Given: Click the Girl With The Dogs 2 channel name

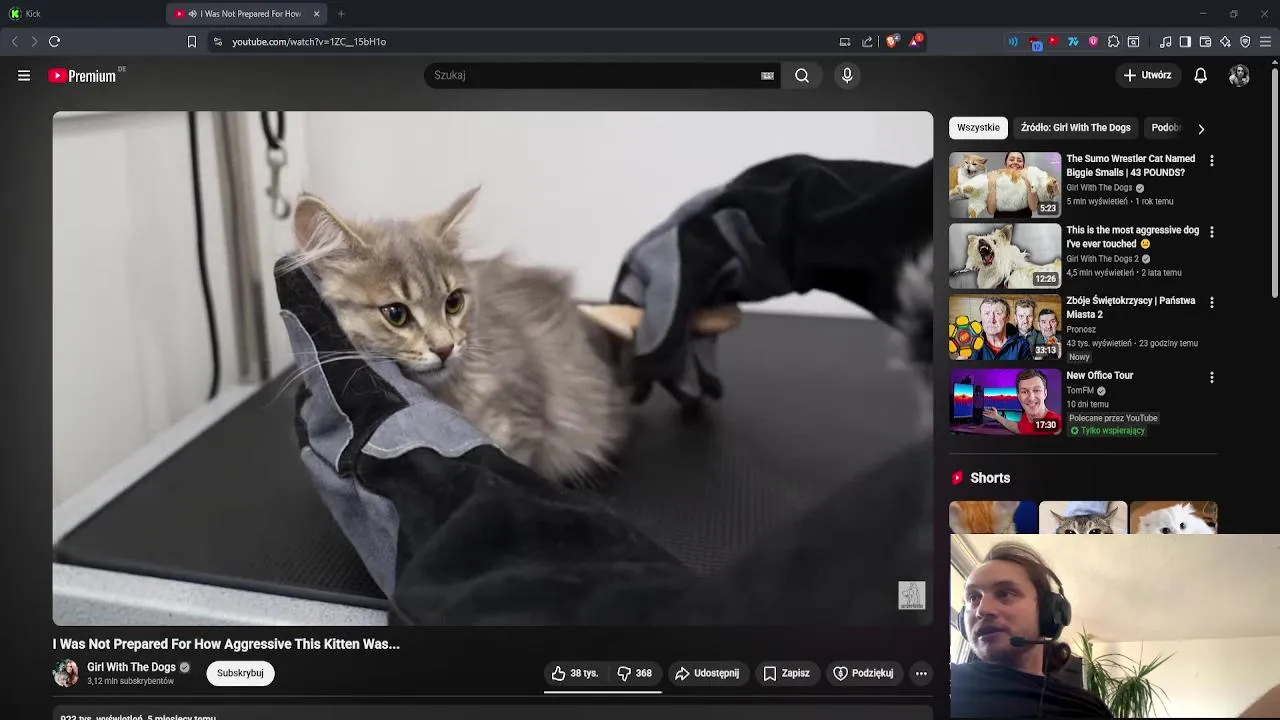Looking at the screenshot, I should [x=1102, y=258].
